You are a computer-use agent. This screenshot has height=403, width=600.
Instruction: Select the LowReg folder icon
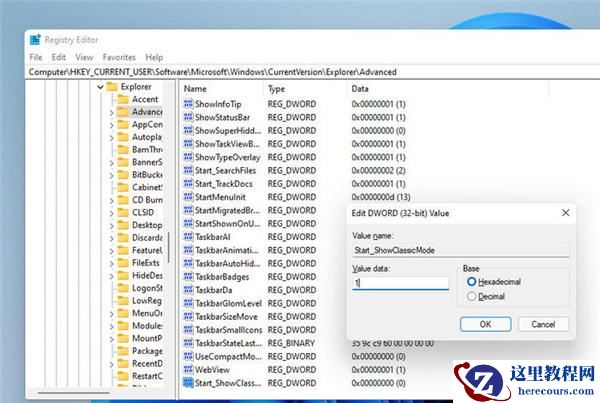(x=123, y=301)
